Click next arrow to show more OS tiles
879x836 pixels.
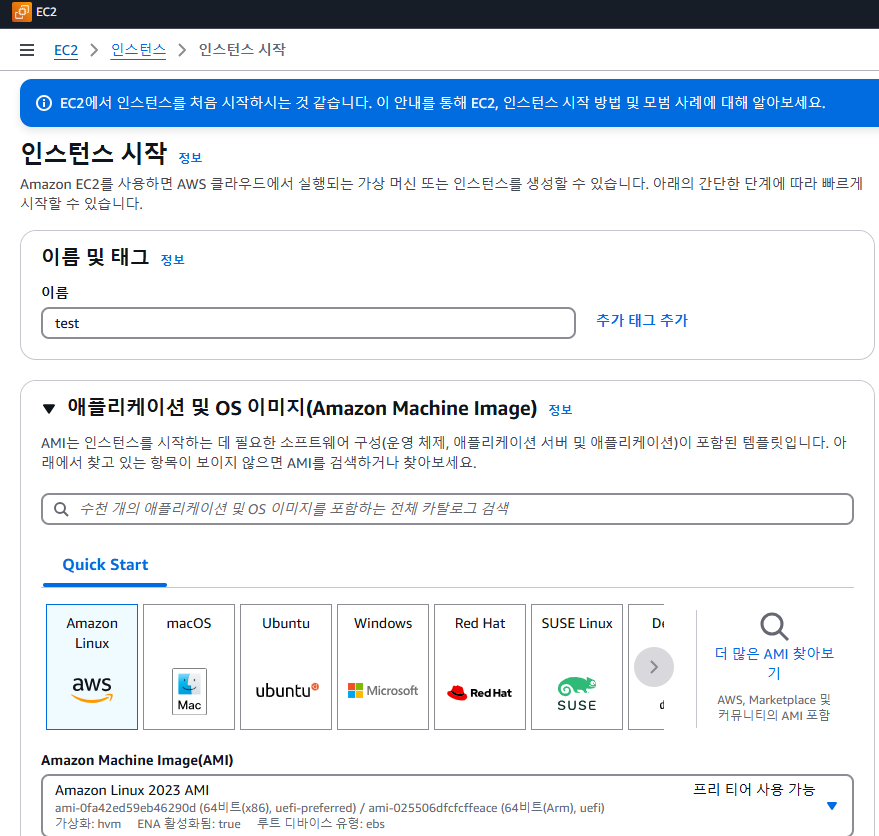click(654, 667)
